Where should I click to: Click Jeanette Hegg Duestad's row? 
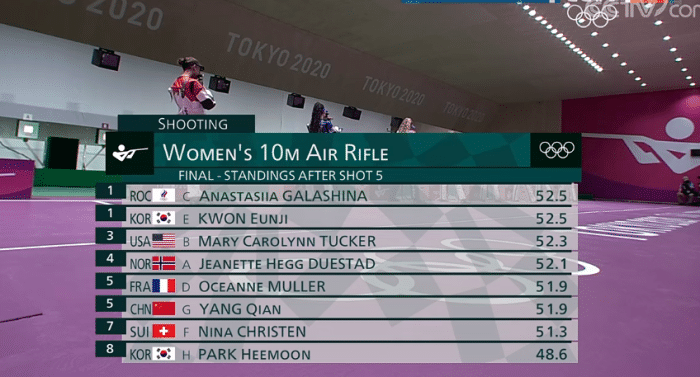click(337, 263)
